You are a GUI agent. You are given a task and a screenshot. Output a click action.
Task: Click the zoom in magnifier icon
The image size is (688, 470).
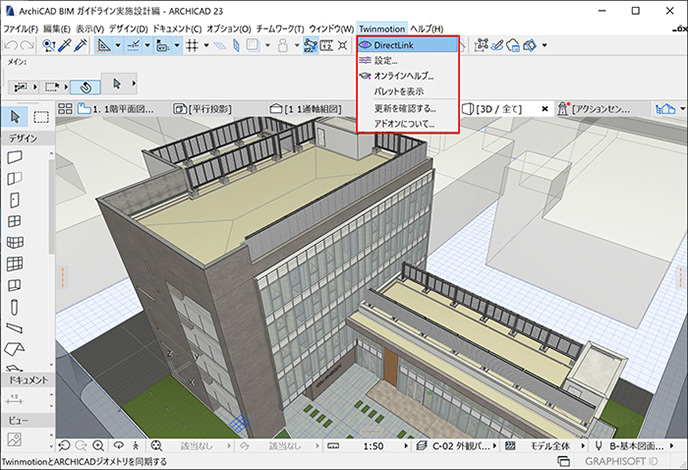(x=98, y=446)
